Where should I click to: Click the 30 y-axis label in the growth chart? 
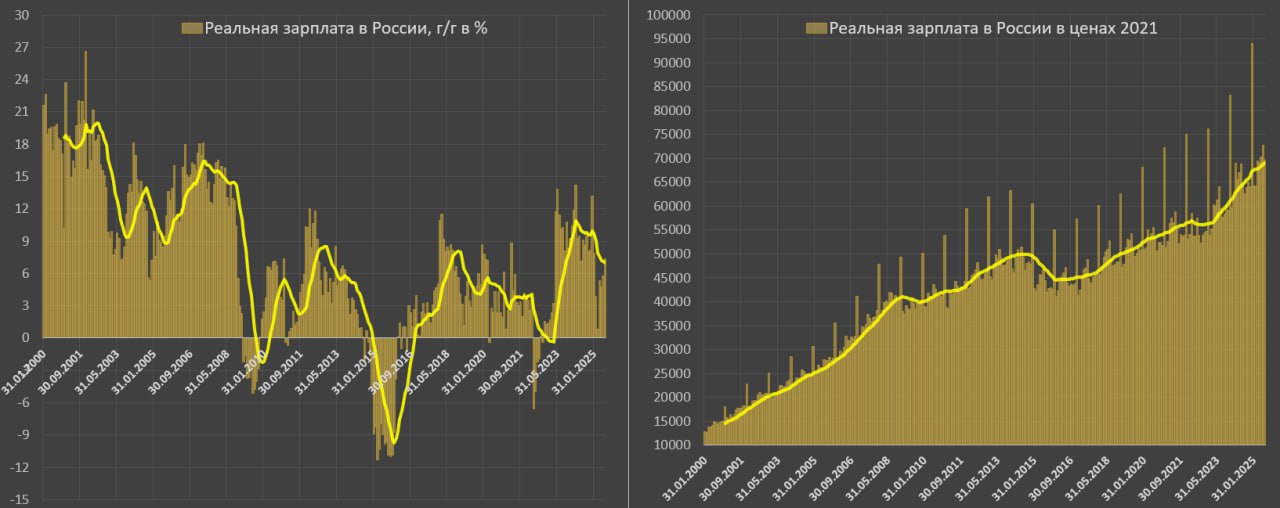coord(21,15)
